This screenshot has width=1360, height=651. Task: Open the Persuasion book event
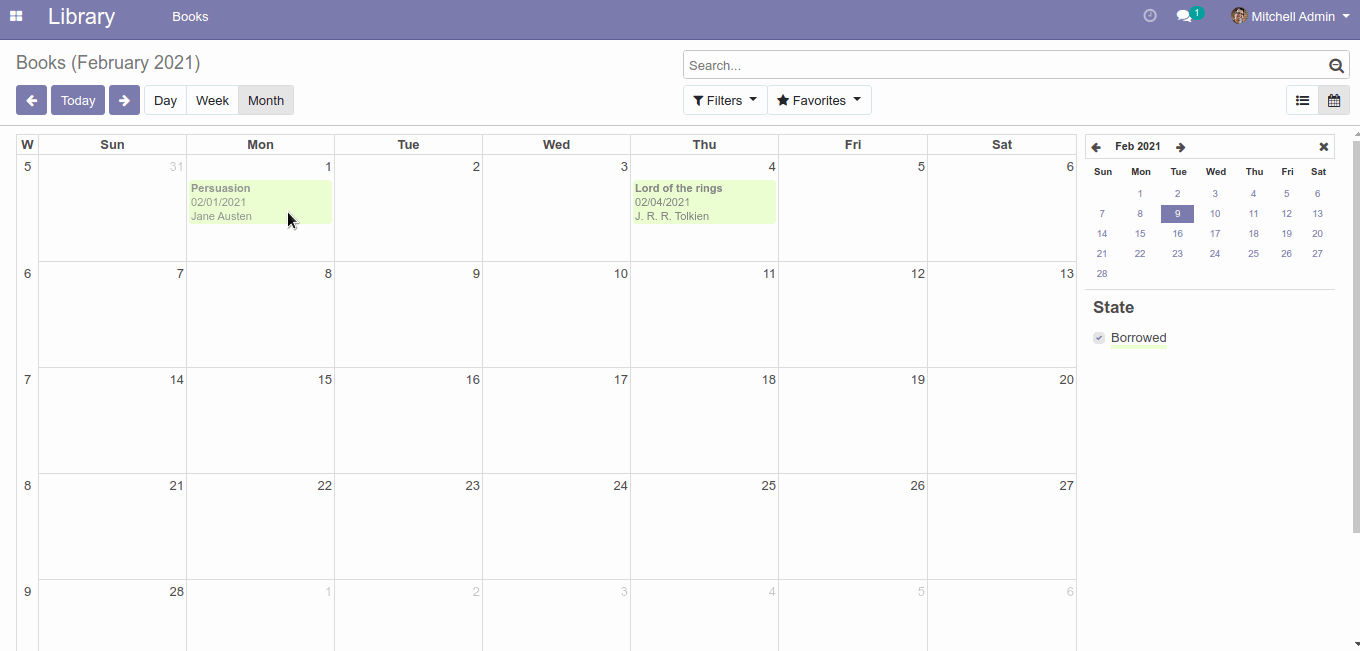[x=260, y=201]
